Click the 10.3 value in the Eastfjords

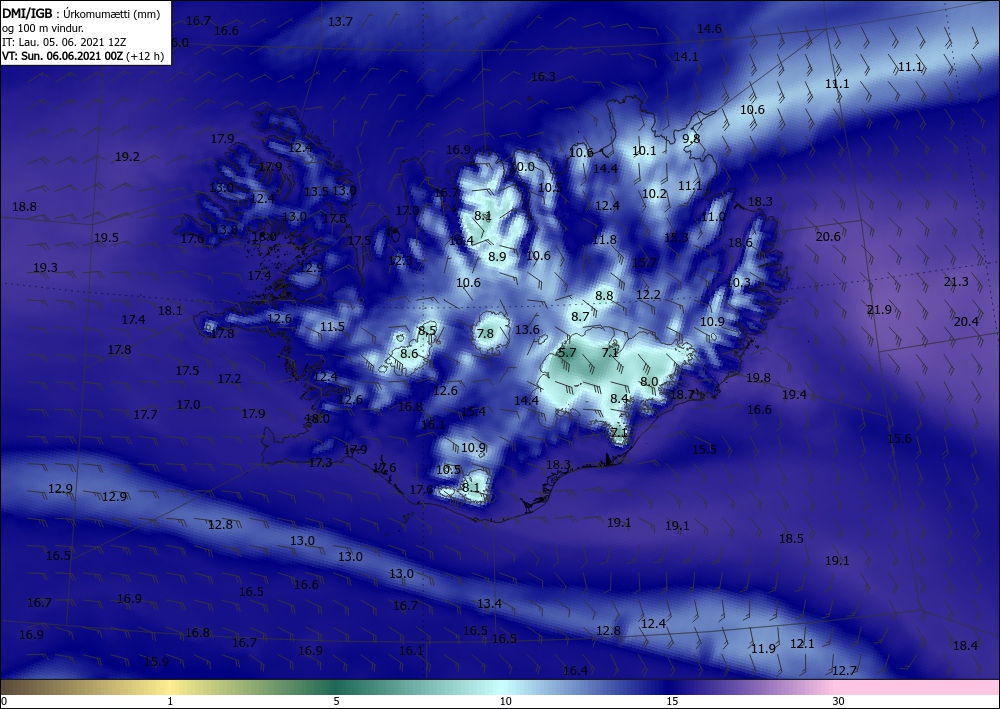[739, 282]
